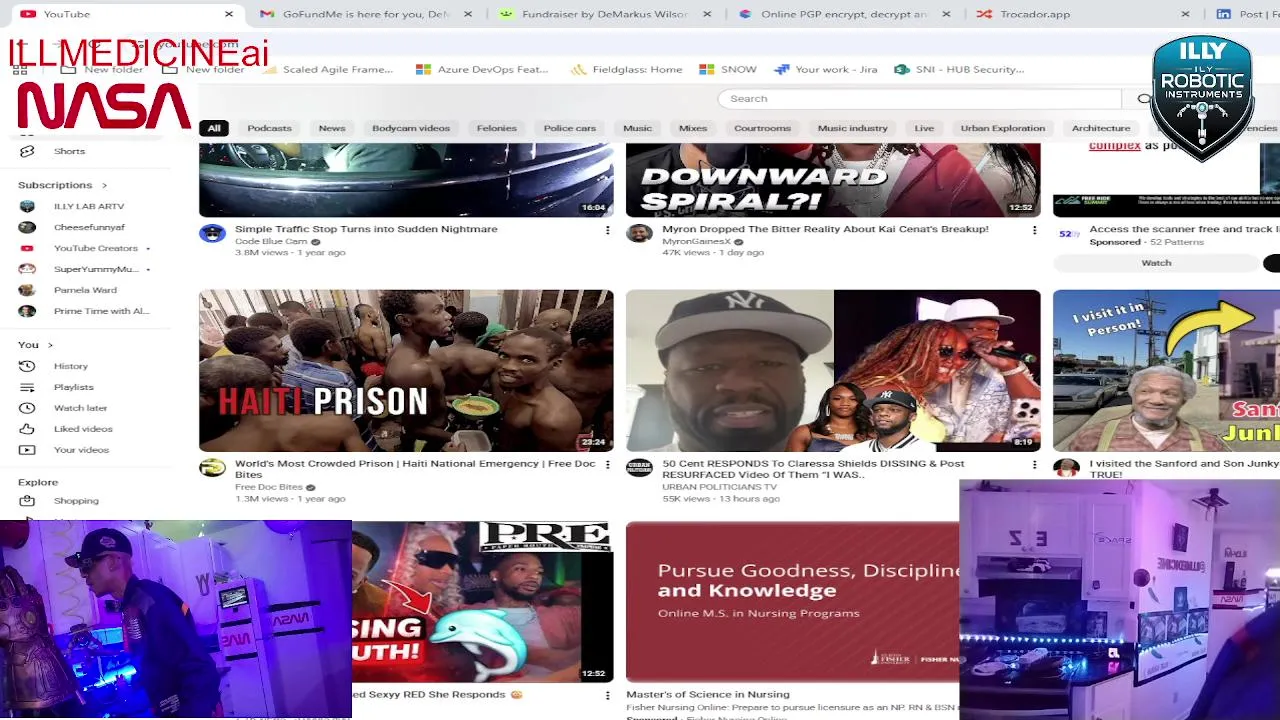Open SuperYummyMu channel avatar

[27, 269]
